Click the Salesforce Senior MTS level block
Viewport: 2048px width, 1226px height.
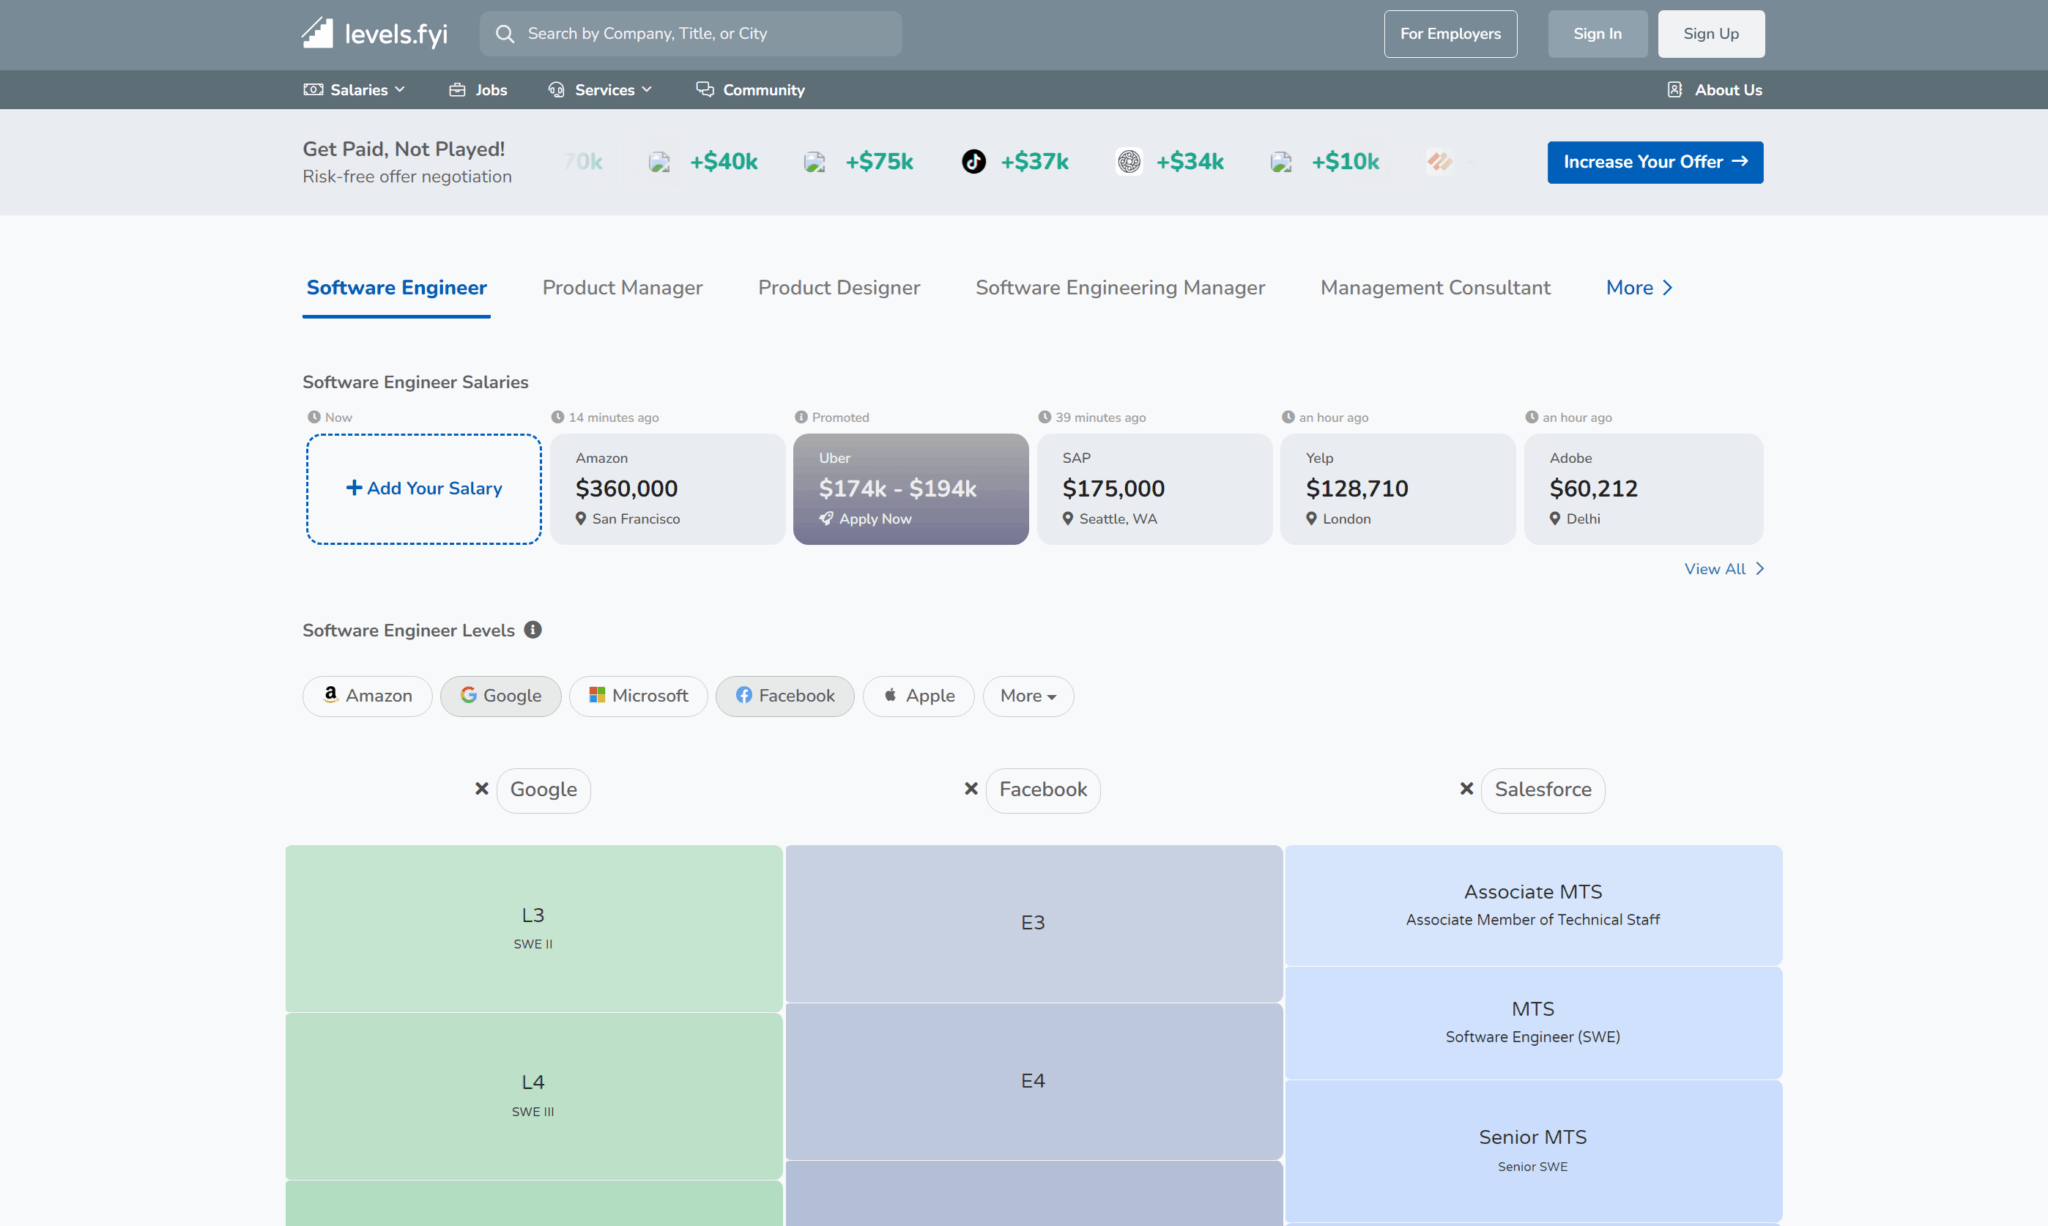1533,1151
